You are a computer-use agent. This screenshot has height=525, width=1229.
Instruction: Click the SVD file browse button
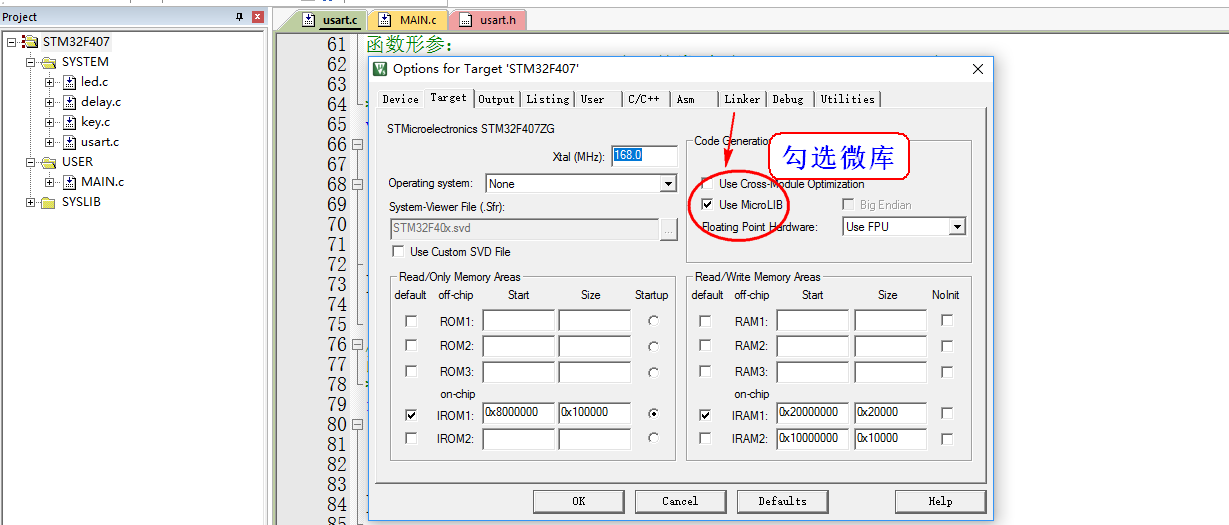click(669, 229)
